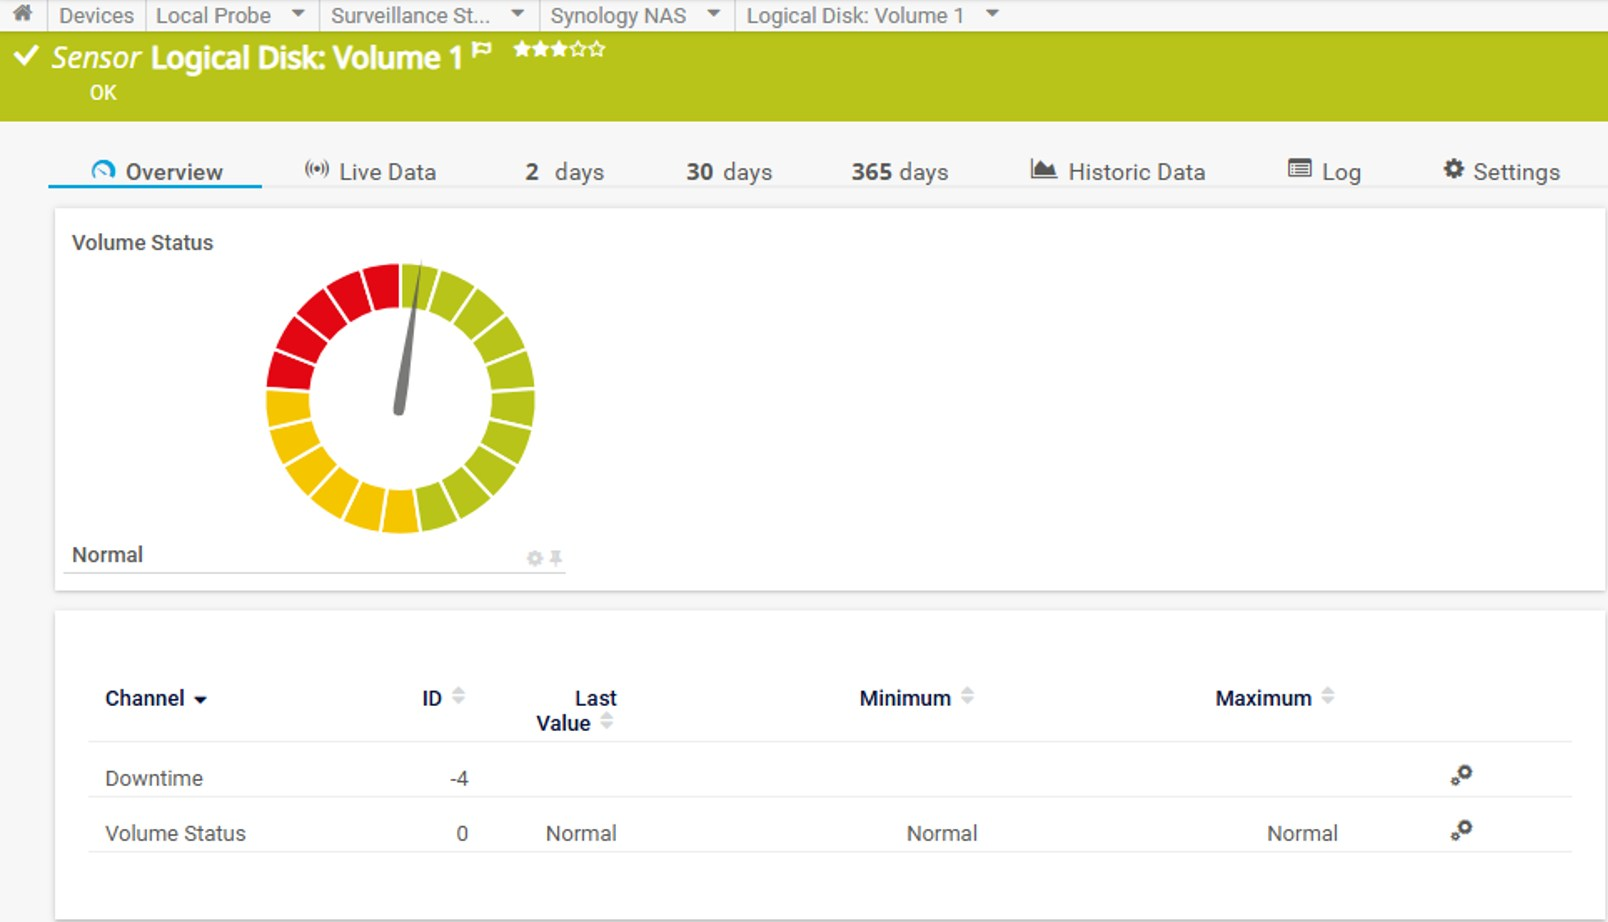Screen dimensions: 1608x922
Task: Set priority to five stars
Action: [x=597, y=49]
